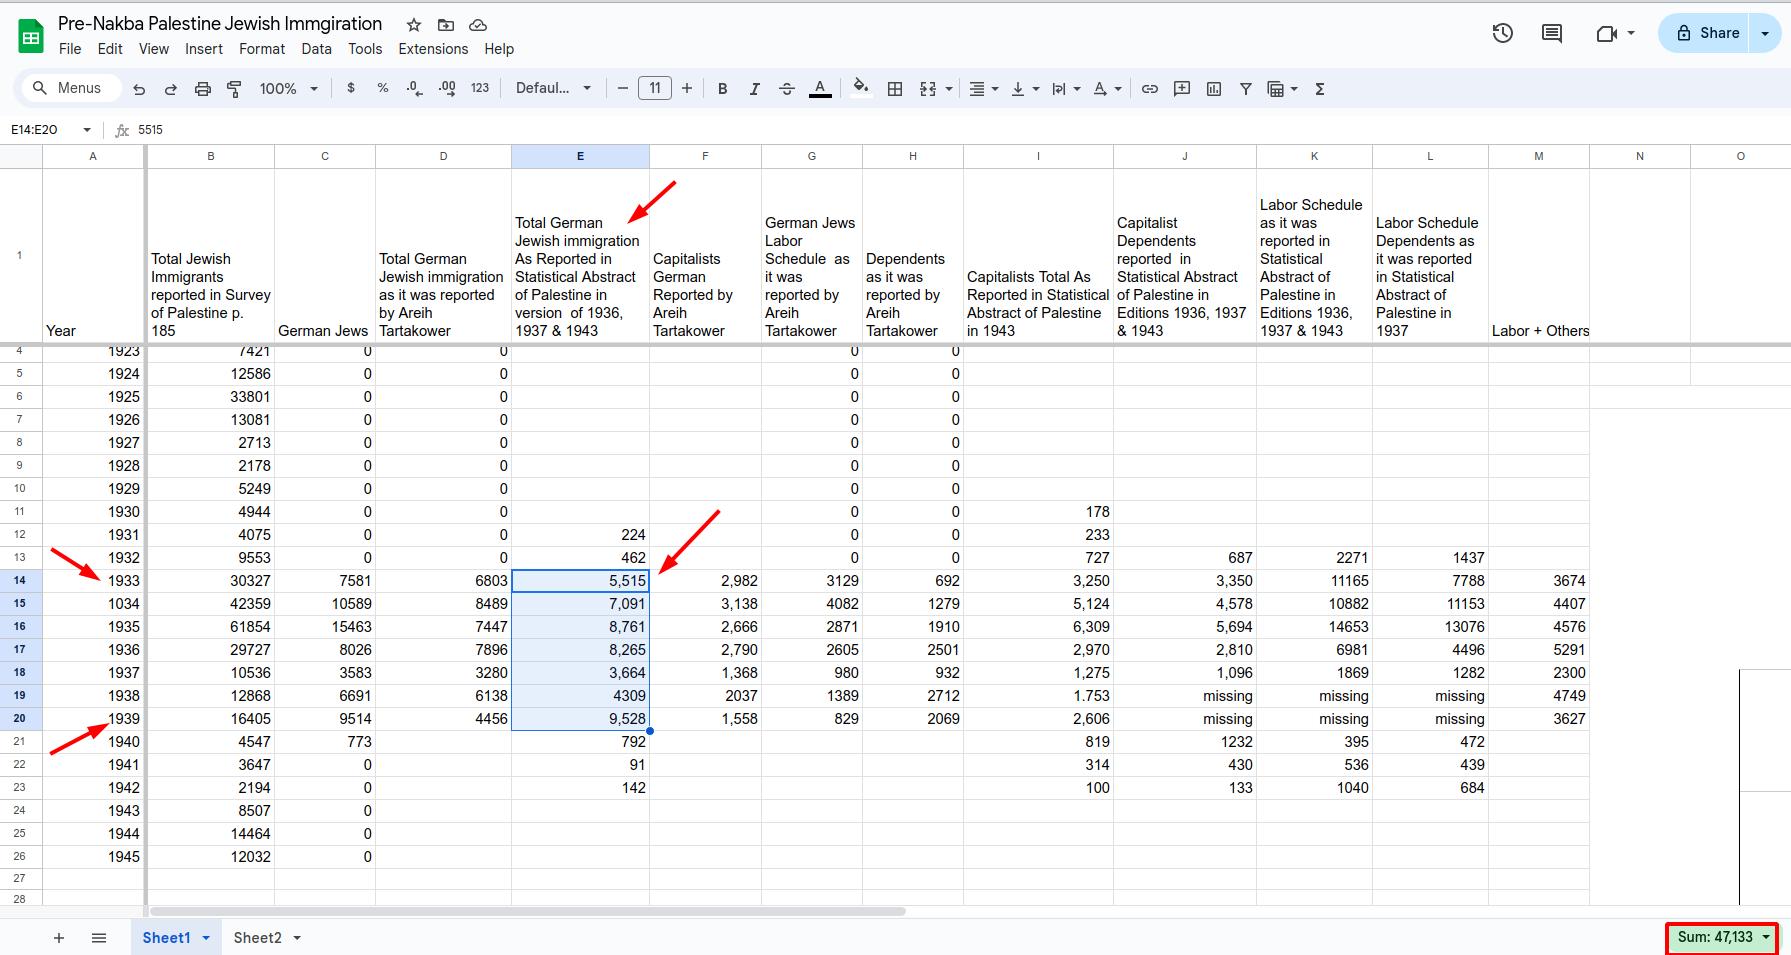Open the Data menu

(x=316, y=49)
